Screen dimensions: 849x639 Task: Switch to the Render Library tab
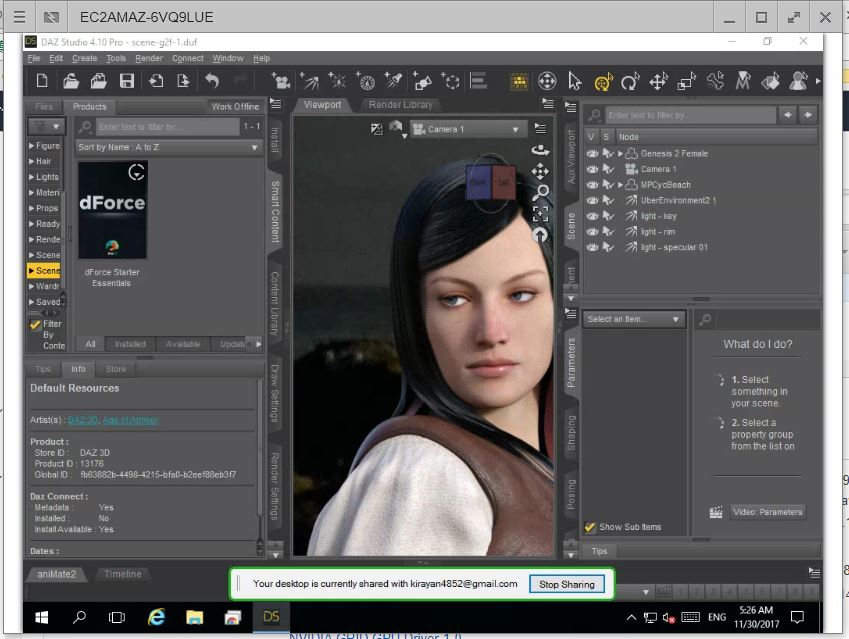click(x=401, y=105)
